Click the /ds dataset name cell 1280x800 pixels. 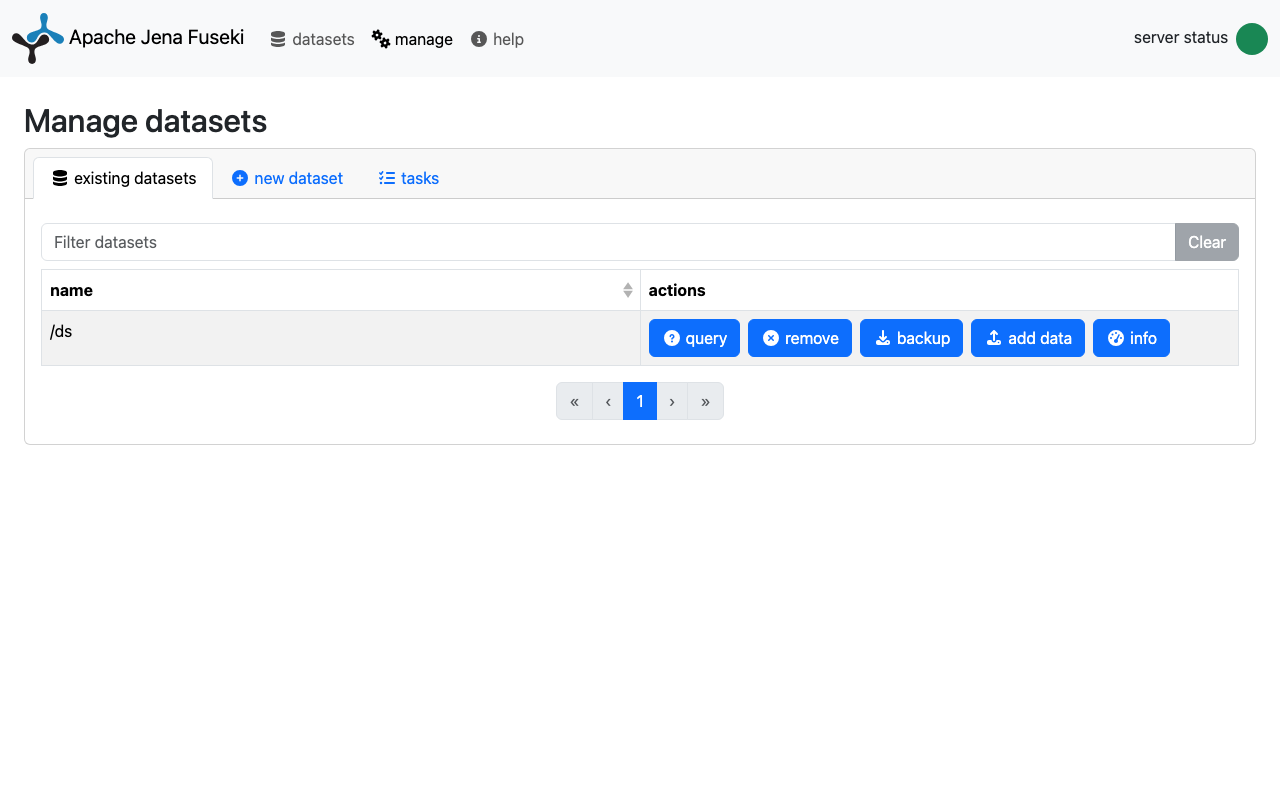(x=341, y=338)
